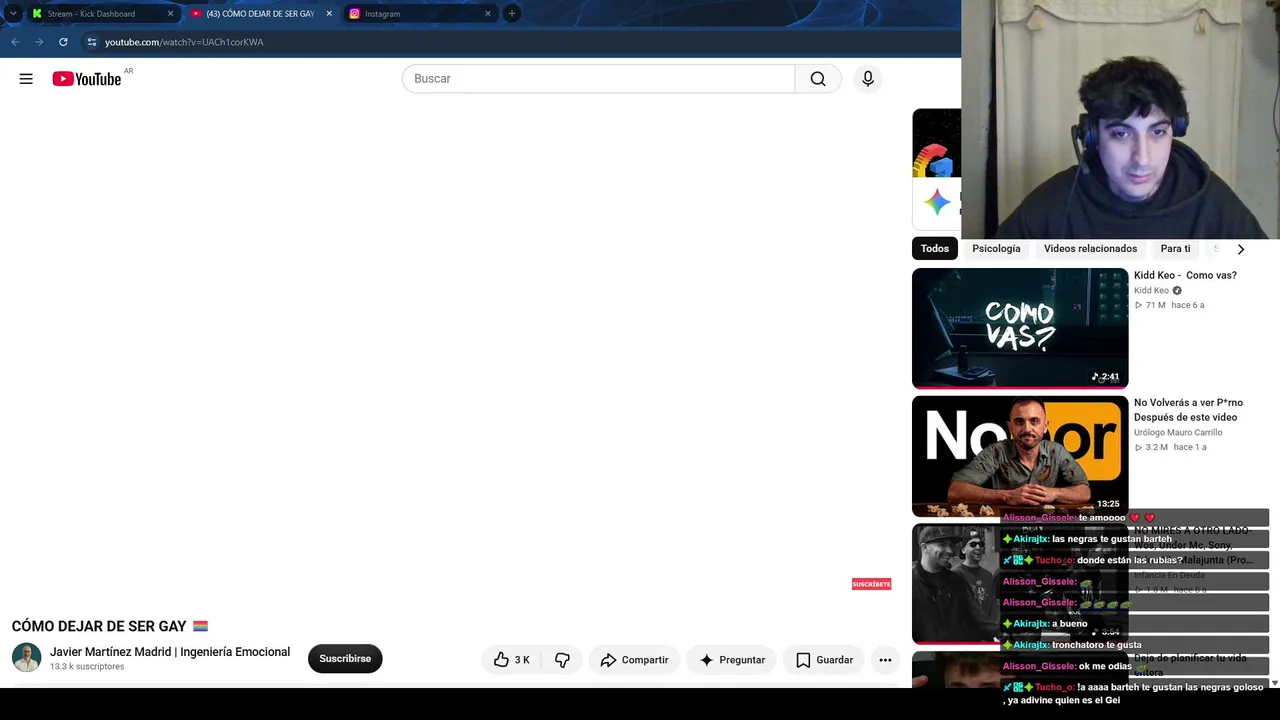Select the Para ti filter chip
This screenshot has height=720, width=1280.
click(1175, 249)
